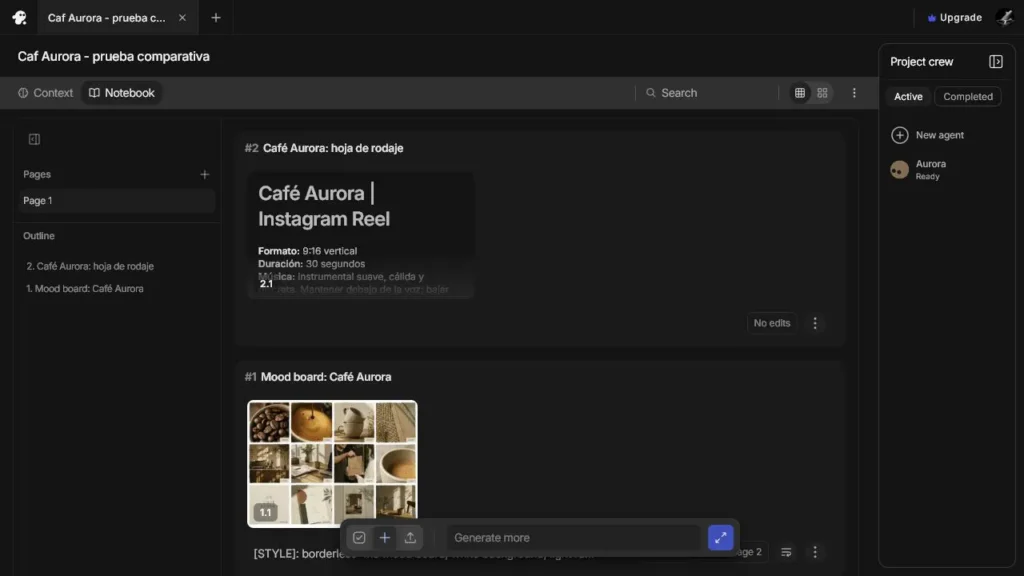Add a new page with plus icon
This screenshot has width=1024, height=576.
coord(204,174)
